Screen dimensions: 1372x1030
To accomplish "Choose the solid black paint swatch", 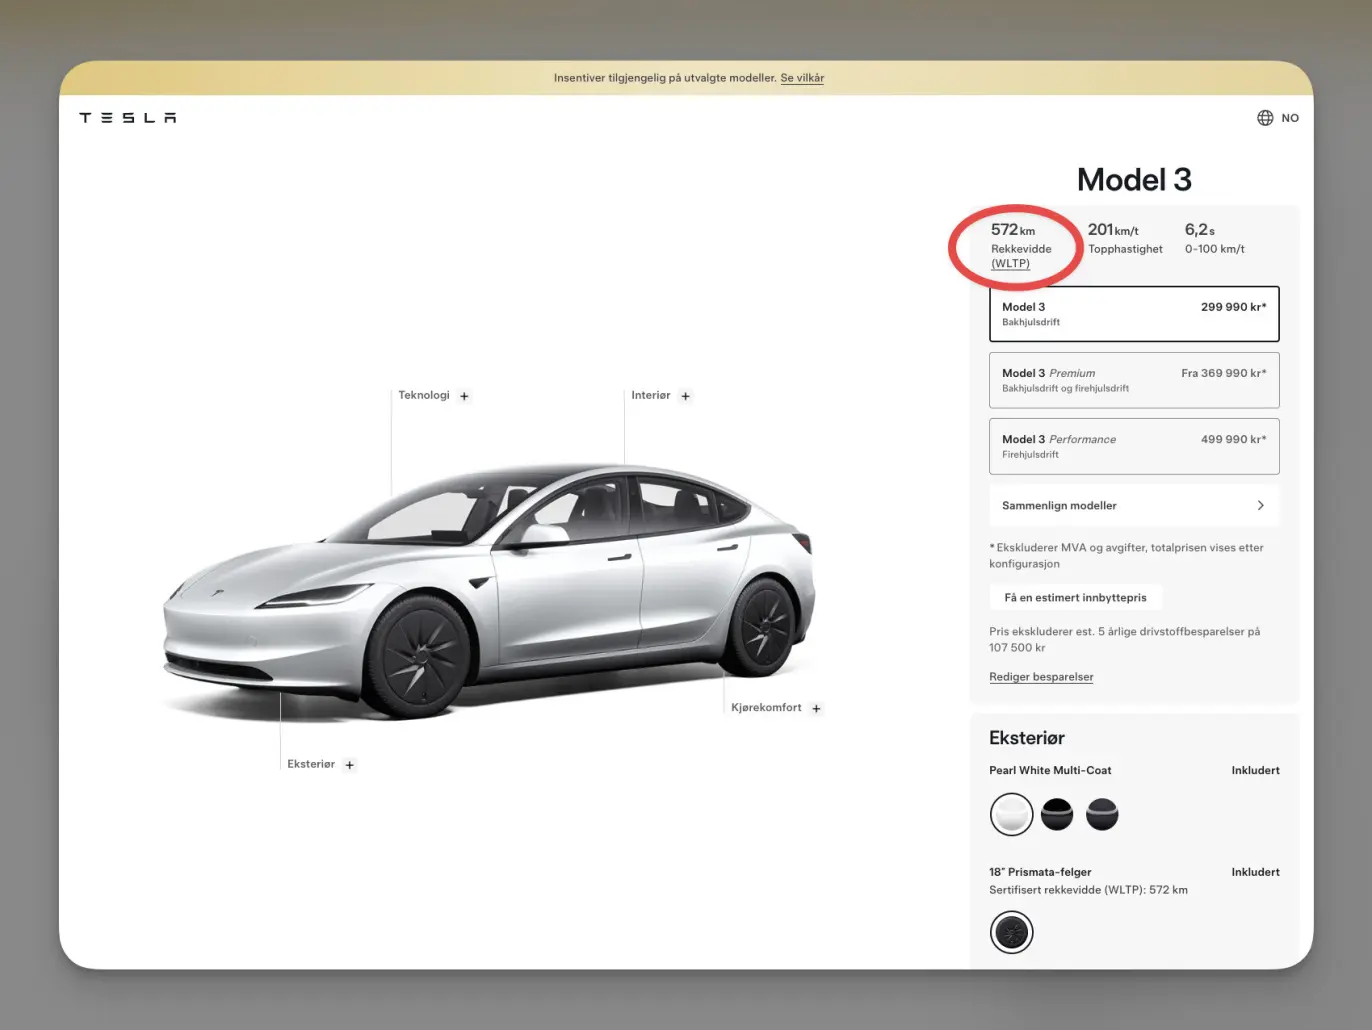I will pos(1057,814).
